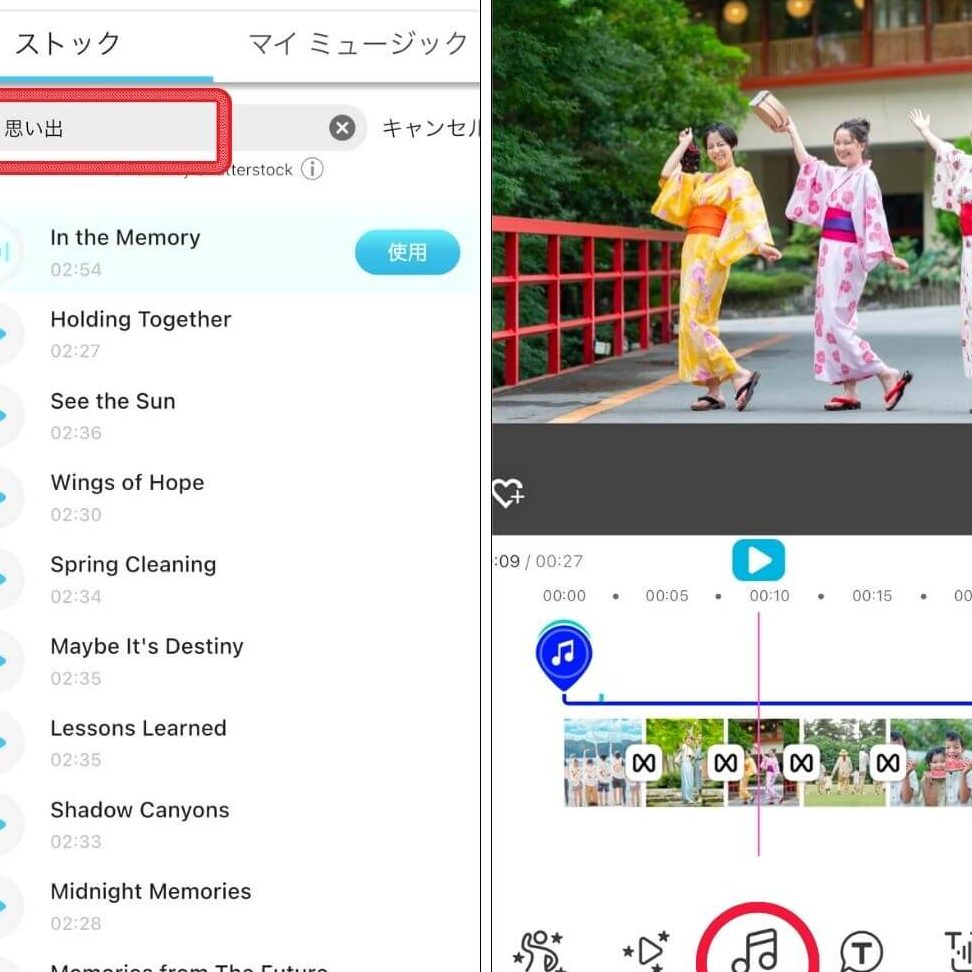Select the Lessons Learned track
This screenshot has width=972, height=972.
coord(239,743)
